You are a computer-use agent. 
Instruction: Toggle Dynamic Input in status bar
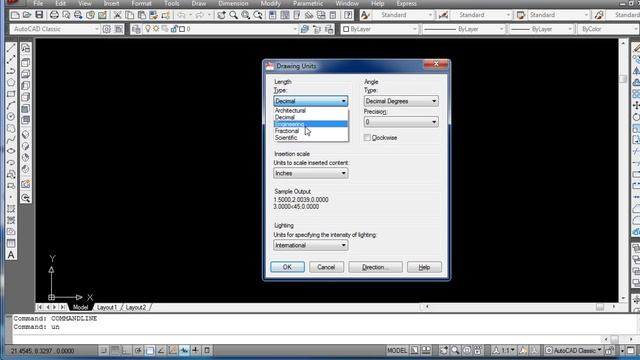[184, 350]
